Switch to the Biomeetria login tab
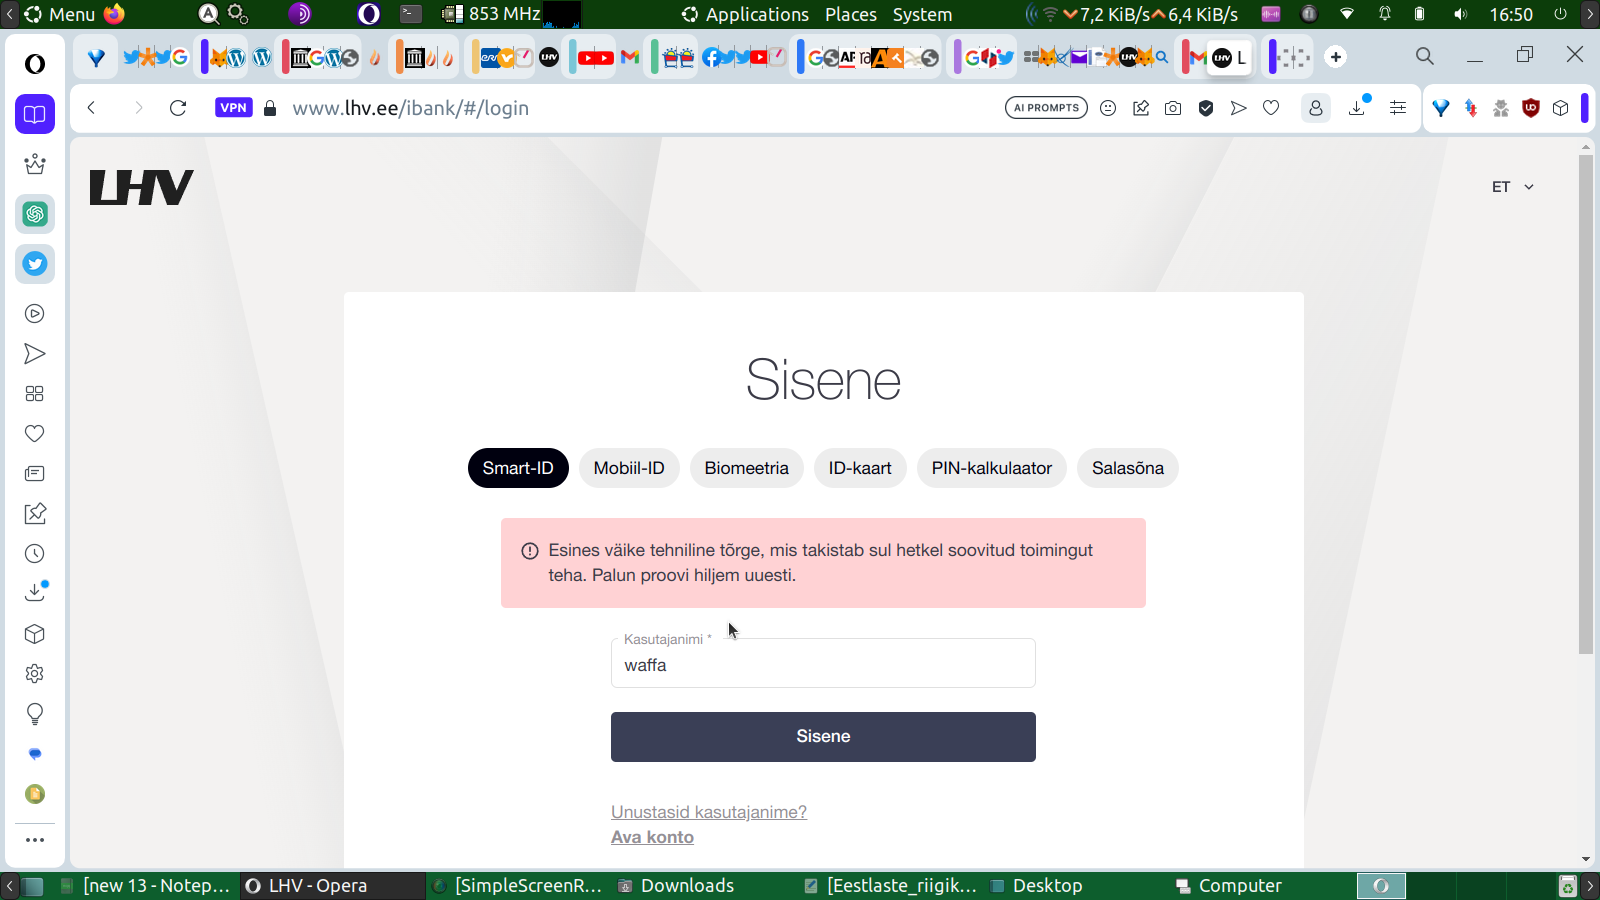The height and width of the screenshot is (900, 1600). tap(747, 468)
